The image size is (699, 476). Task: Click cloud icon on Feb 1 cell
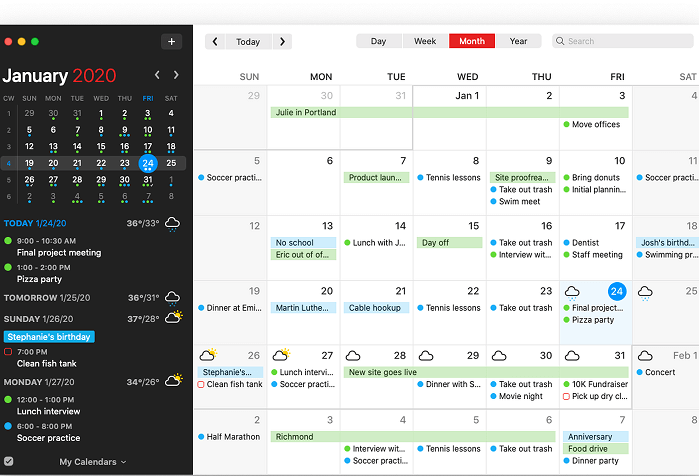point(645,356)
